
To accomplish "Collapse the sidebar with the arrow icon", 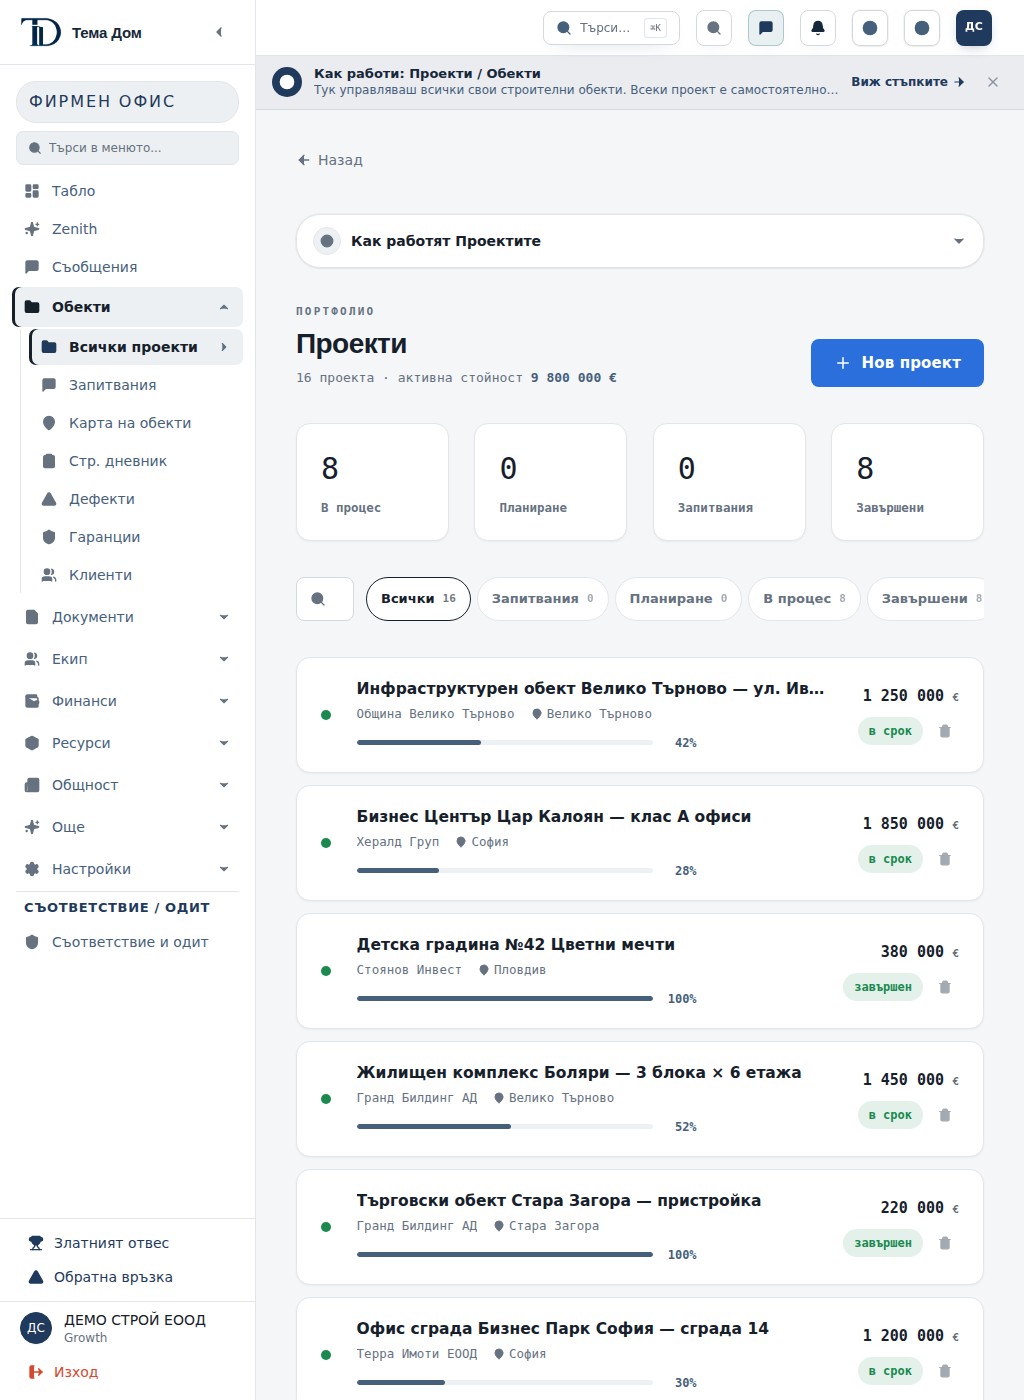I will [x=219, y=32].
